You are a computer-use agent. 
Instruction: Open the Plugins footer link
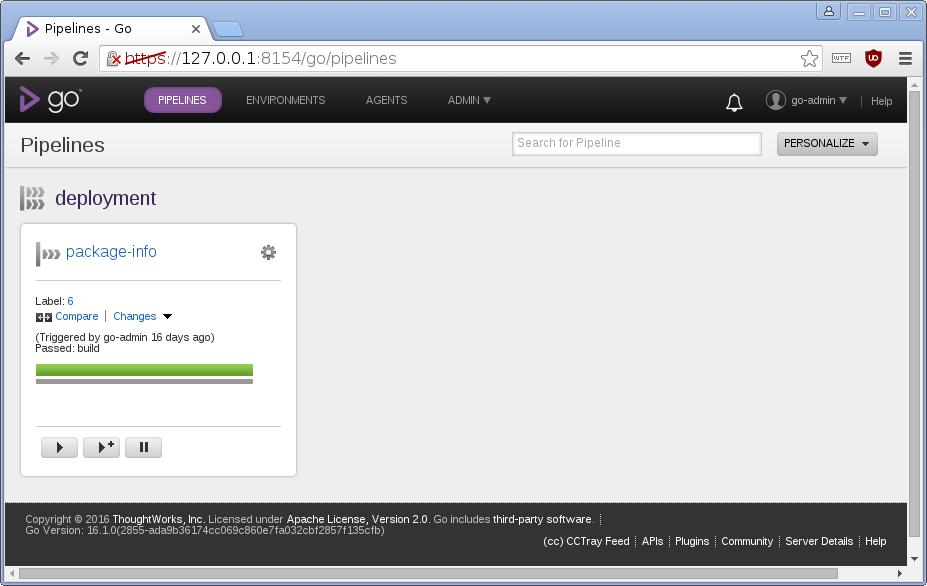692,541
